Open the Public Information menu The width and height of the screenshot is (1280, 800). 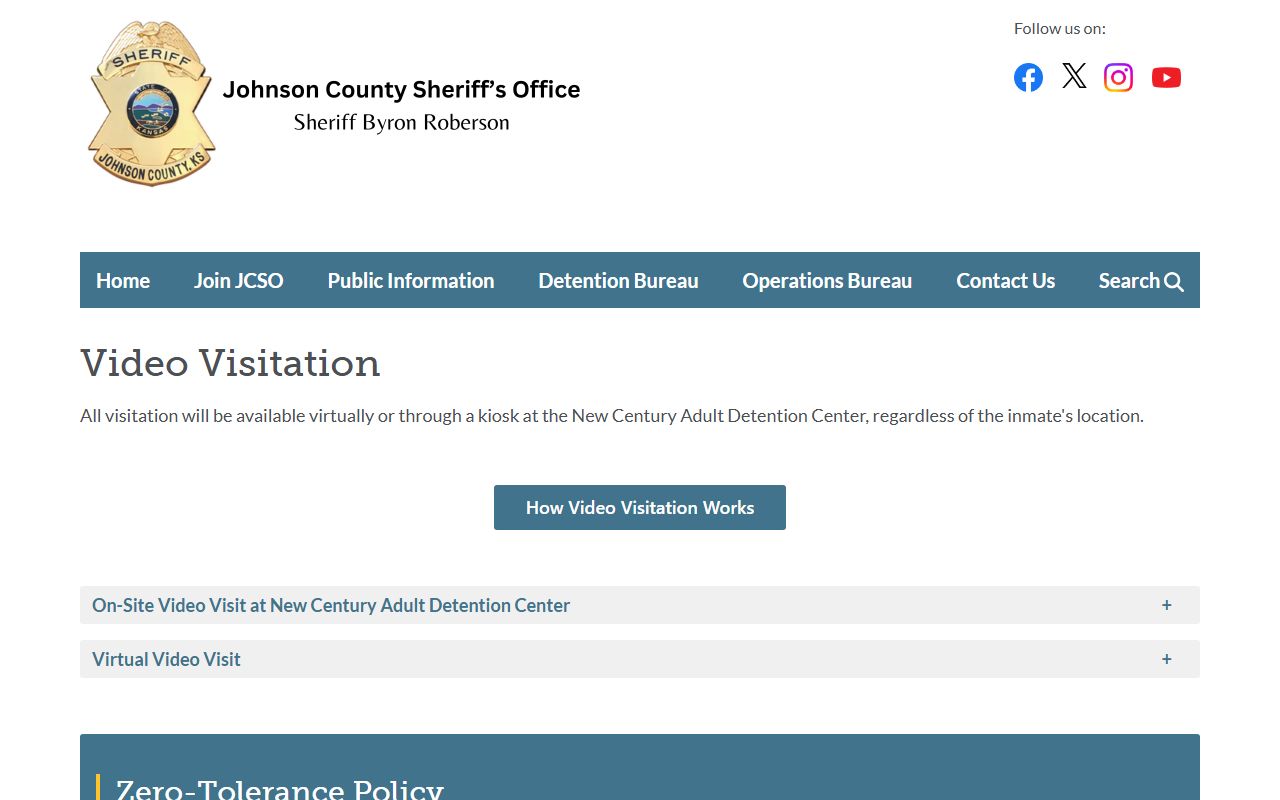coord(411,280)
